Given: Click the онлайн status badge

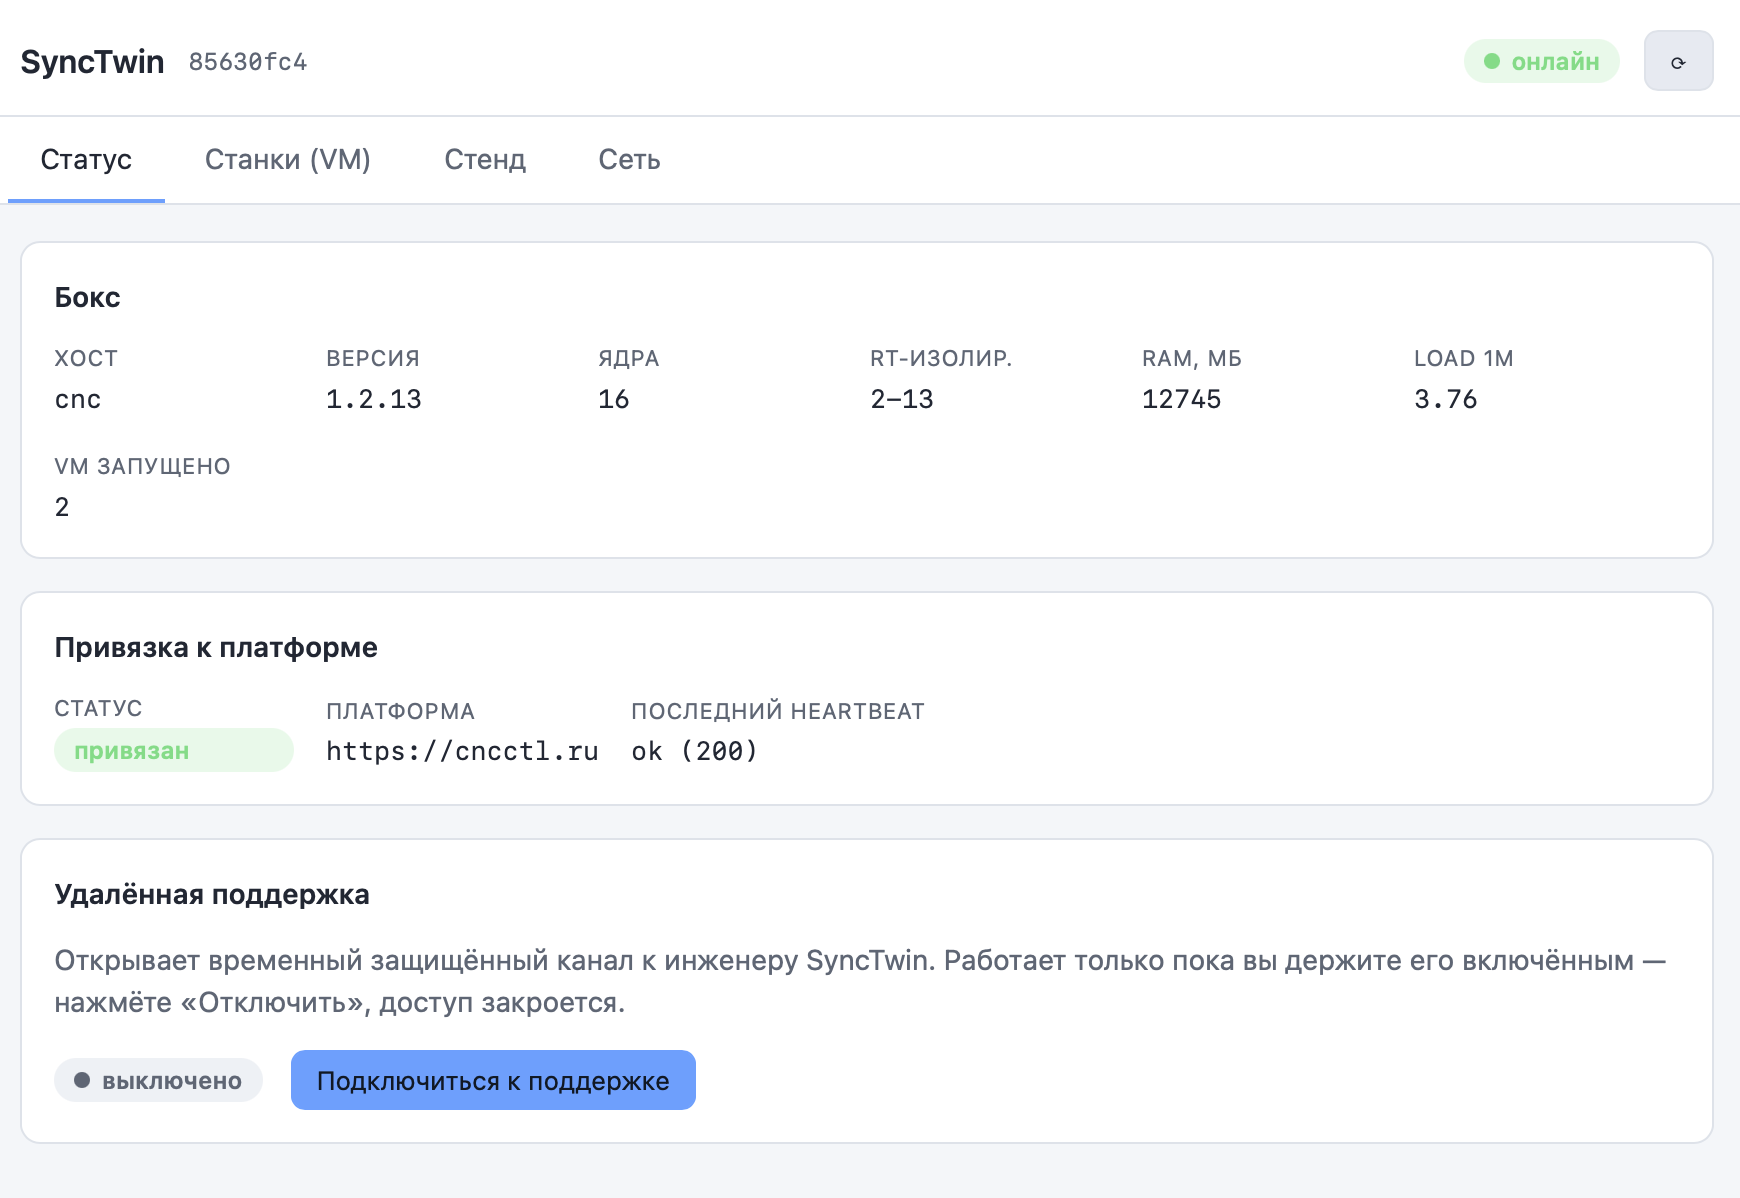Looking at the screenshot, I should (x=1541, y=61).
